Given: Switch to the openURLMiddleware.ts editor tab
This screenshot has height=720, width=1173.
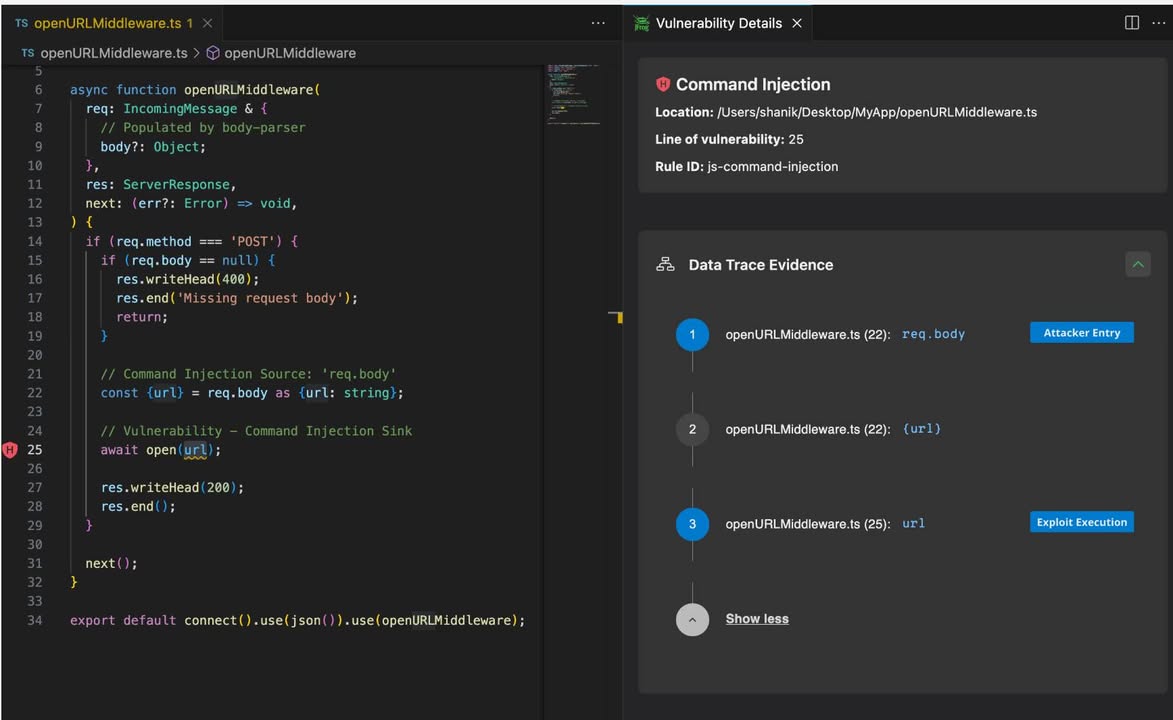Looking at the screenshot, I should (110, 22).
